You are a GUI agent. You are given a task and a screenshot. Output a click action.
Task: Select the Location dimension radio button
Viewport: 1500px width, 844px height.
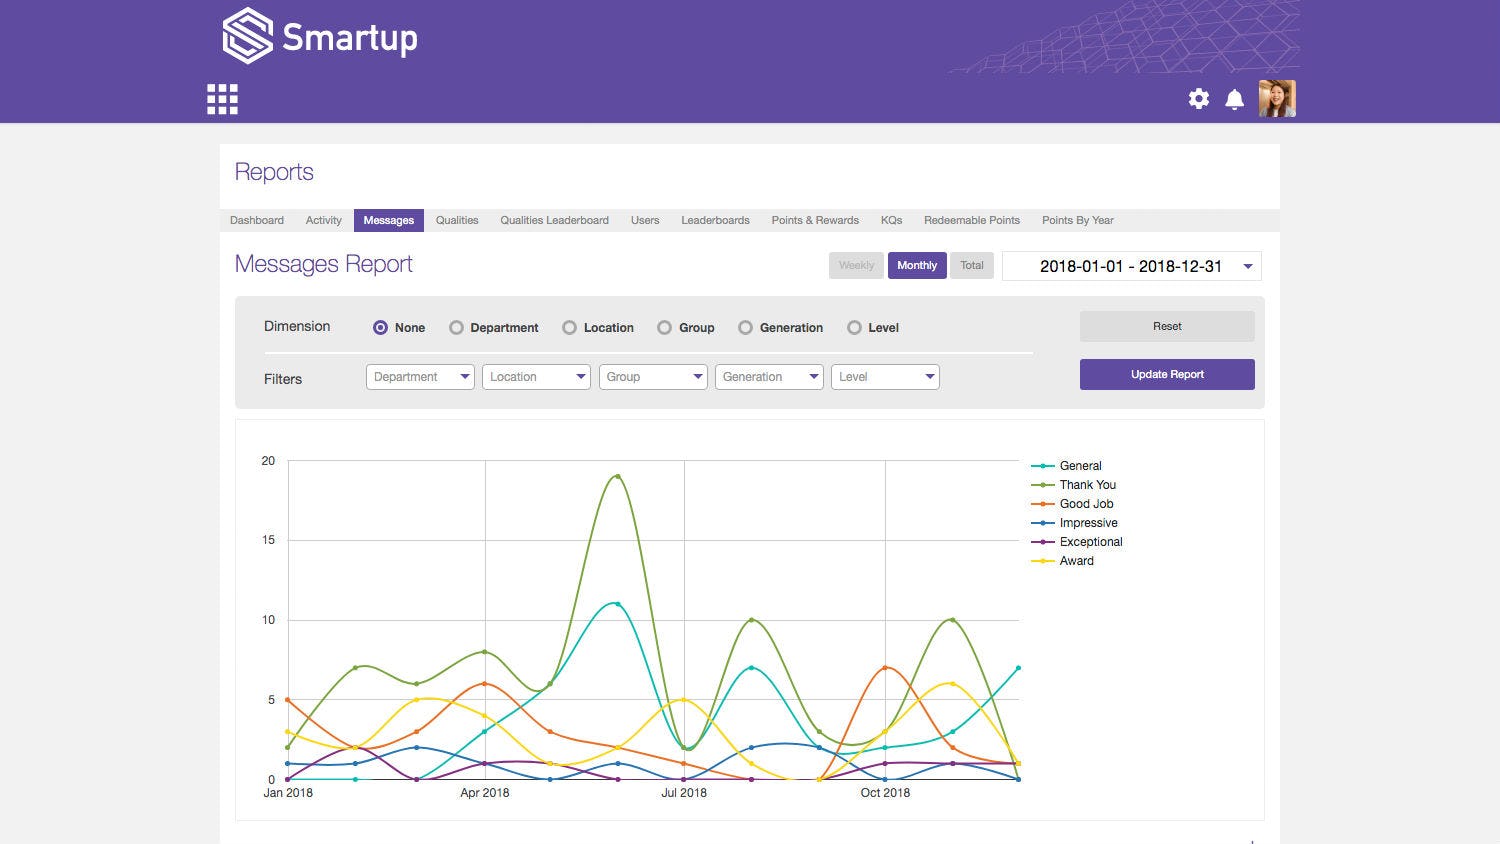[x=569, y=328]
